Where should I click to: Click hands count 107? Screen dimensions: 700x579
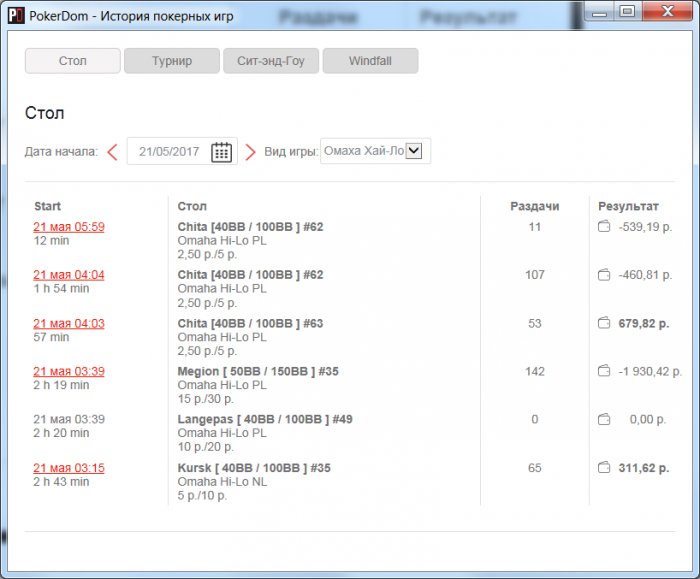[x=535, y=275]
